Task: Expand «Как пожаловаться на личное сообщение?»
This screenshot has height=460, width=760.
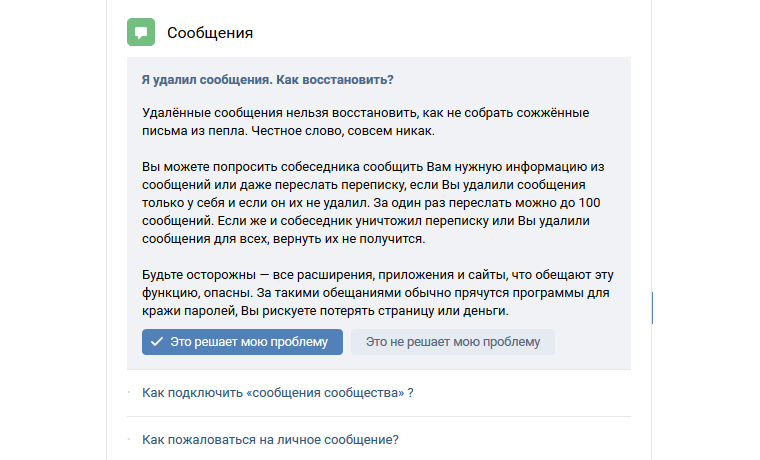Action: 270,440
